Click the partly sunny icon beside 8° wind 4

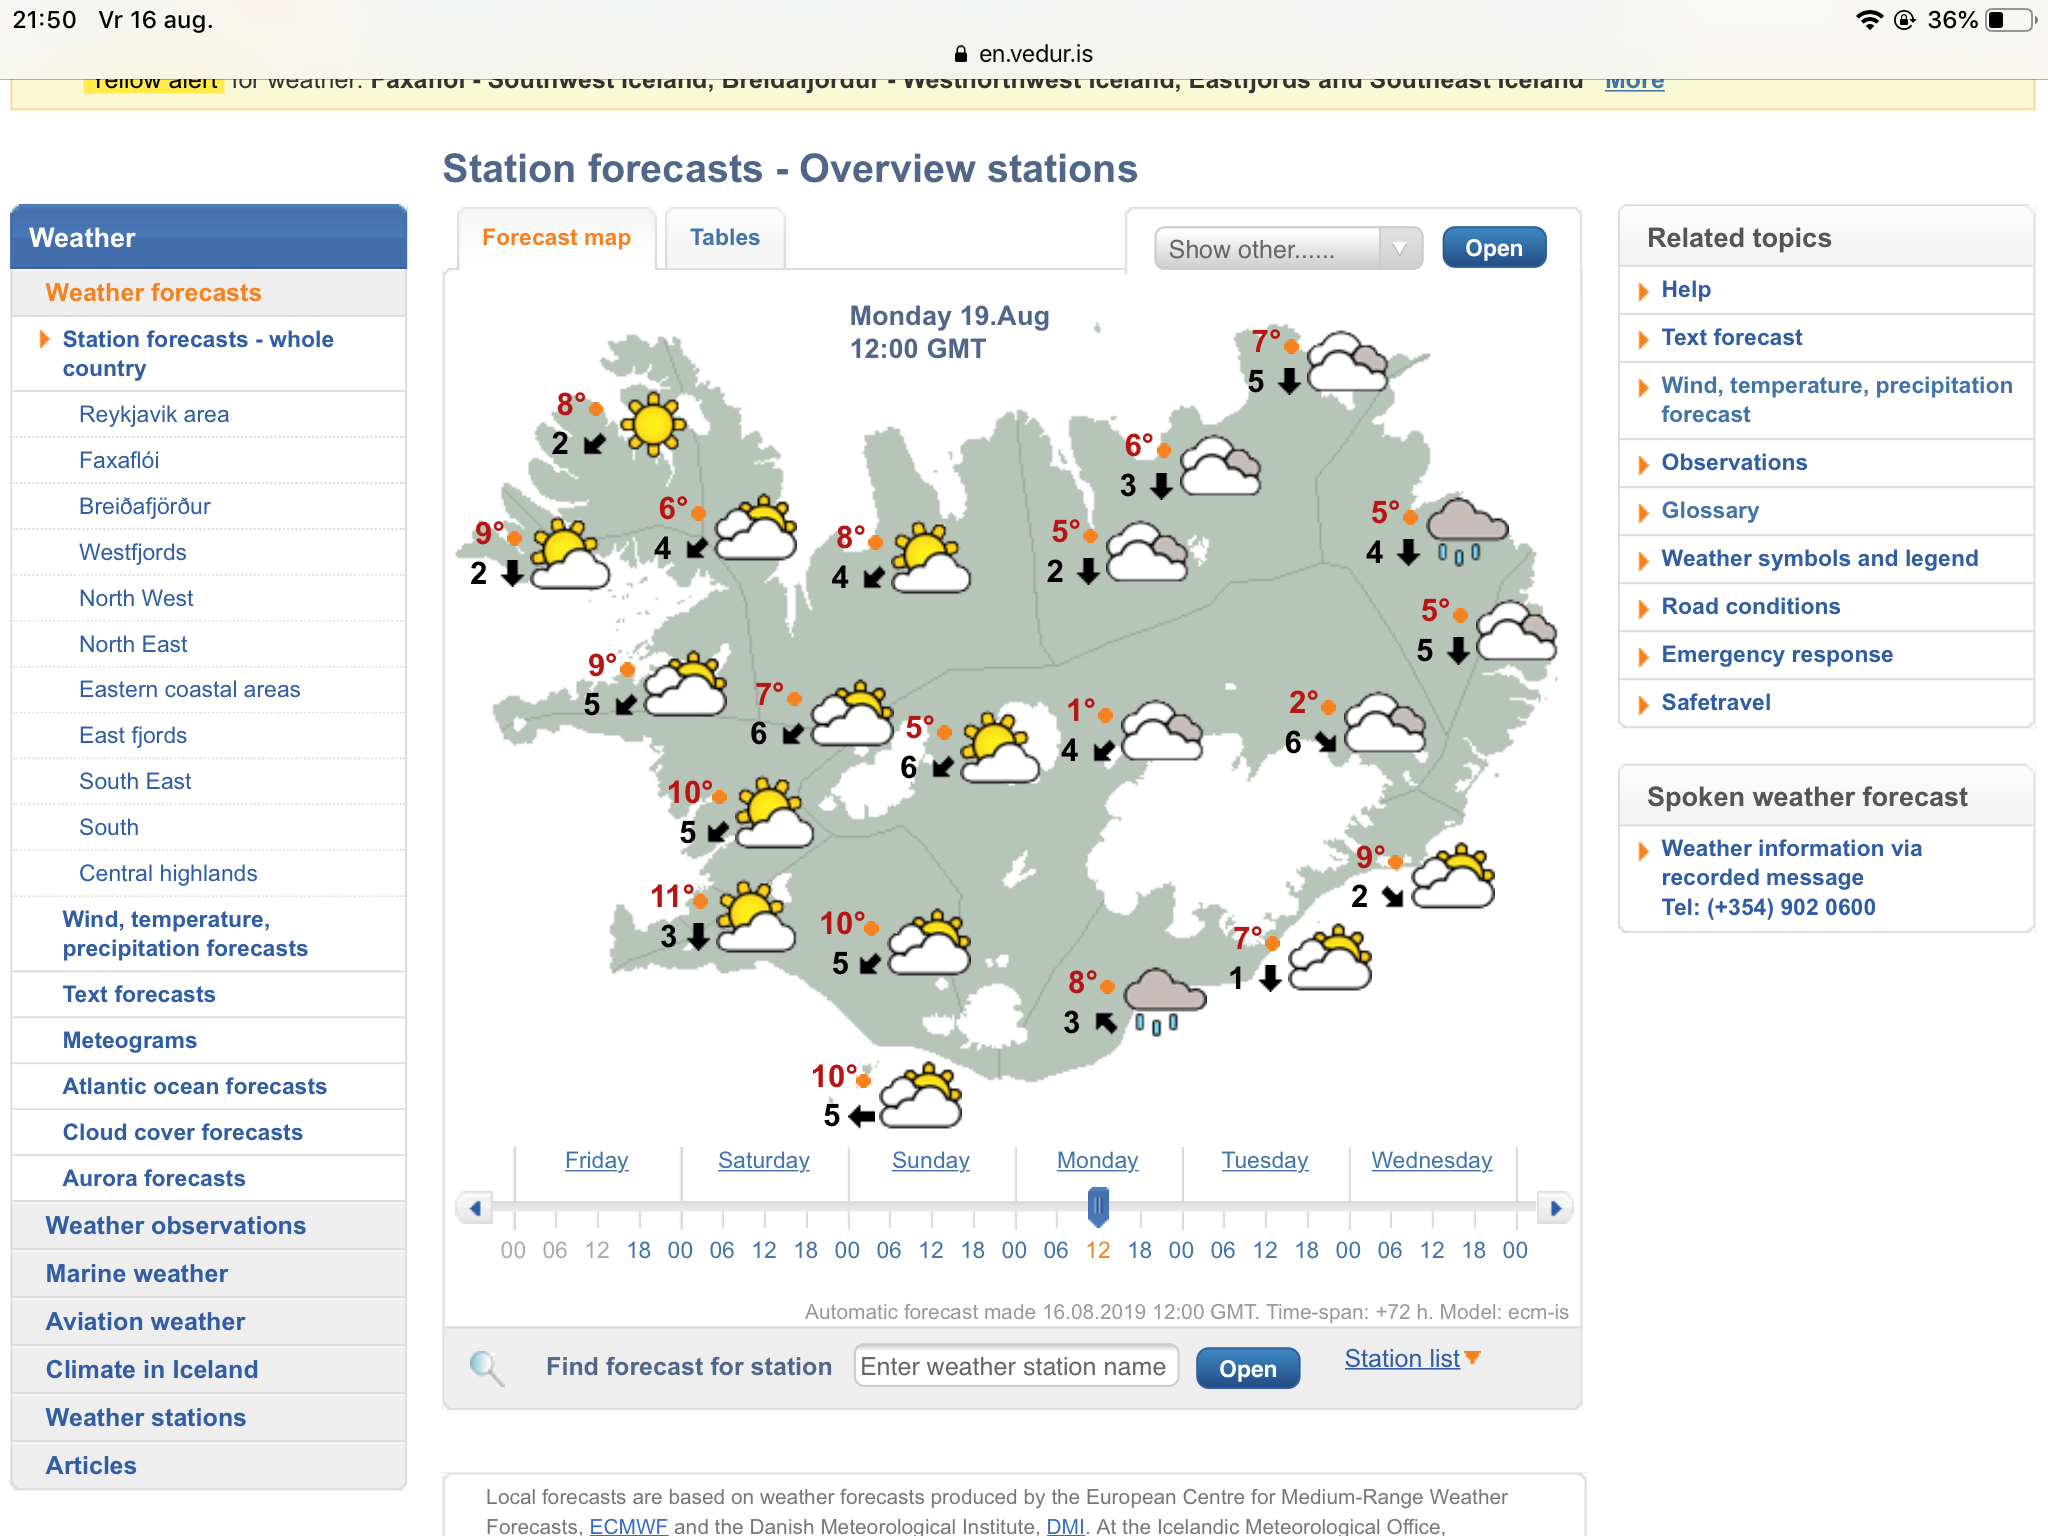pyautogui.click(x=931, y=558)
